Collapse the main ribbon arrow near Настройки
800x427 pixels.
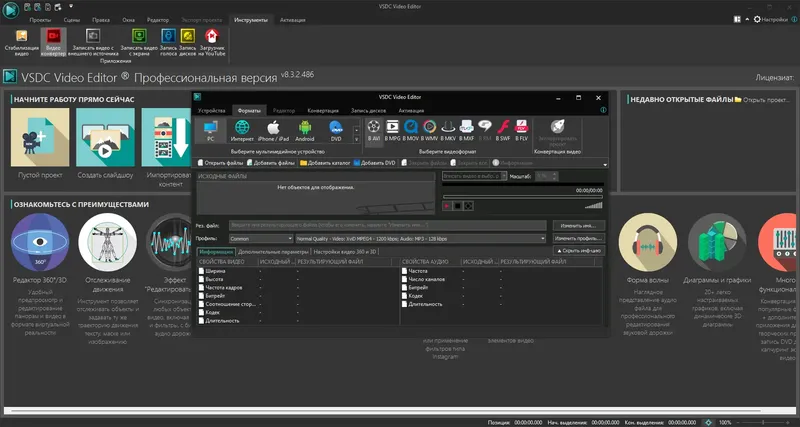click(x=747, y=19)
